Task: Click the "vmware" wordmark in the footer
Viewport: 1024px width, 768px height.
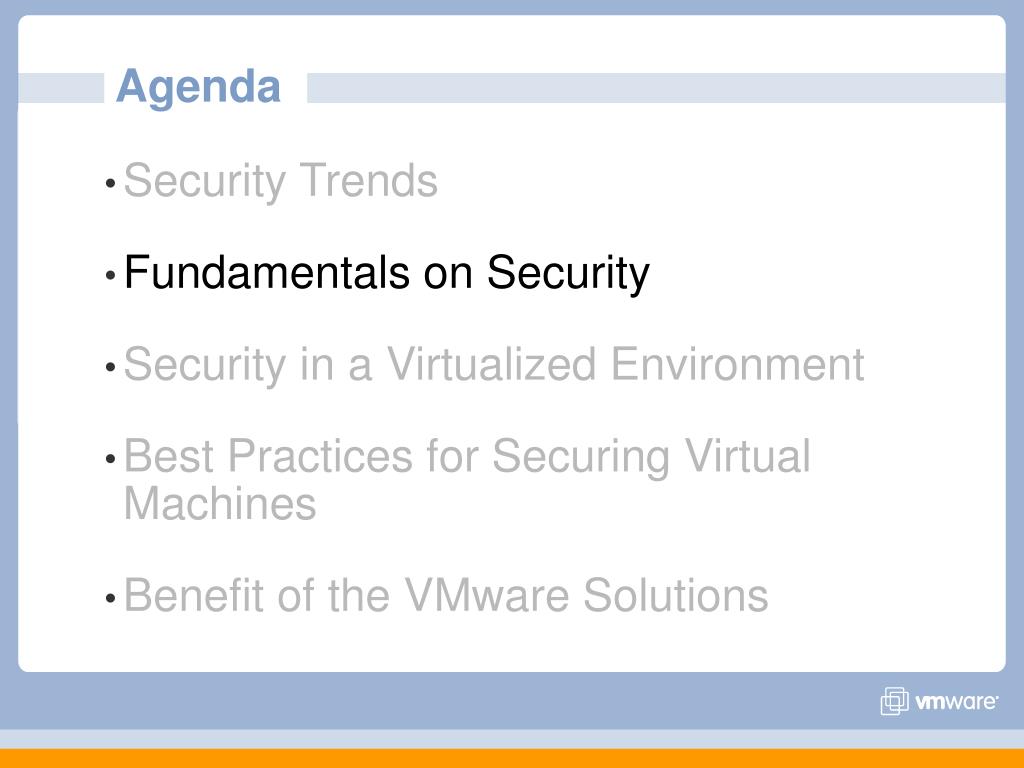Action: 956,702
